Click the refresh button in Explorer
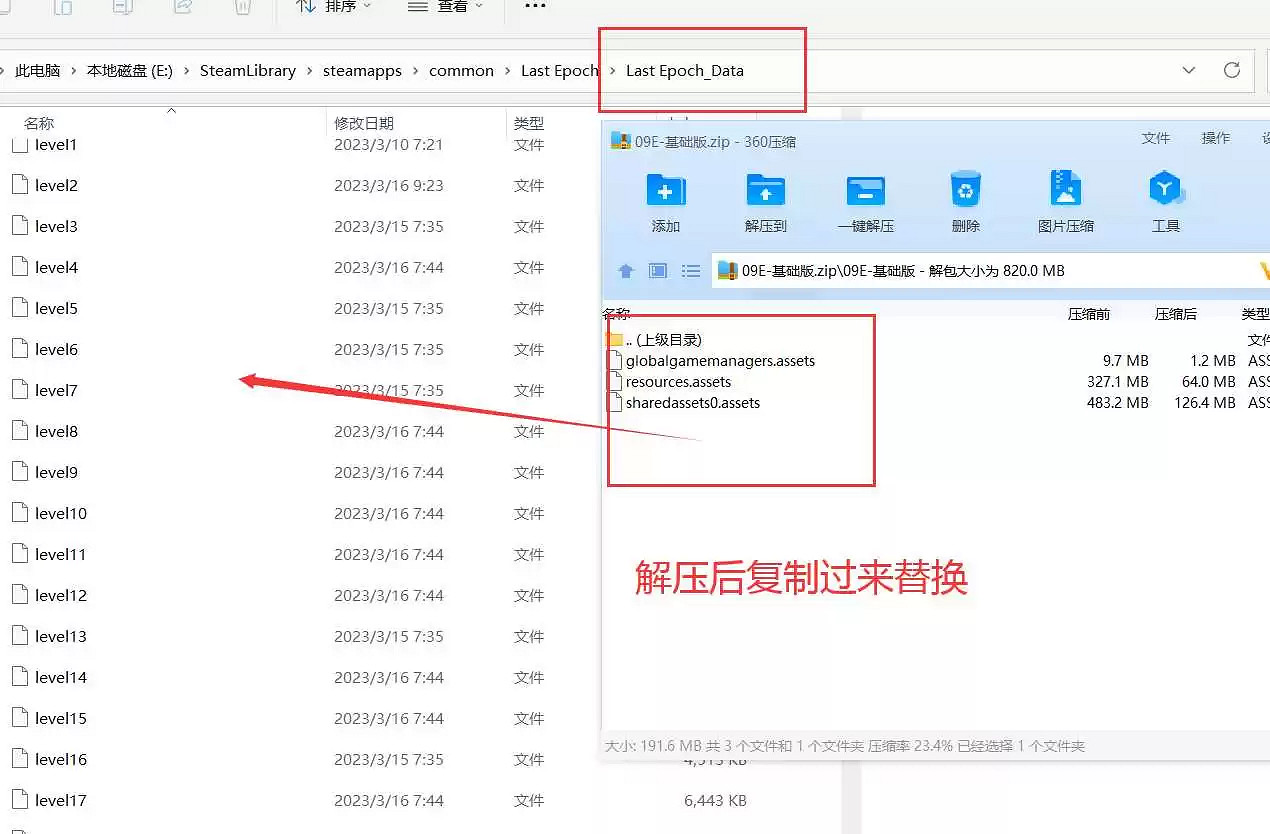 pos(1232,70)
